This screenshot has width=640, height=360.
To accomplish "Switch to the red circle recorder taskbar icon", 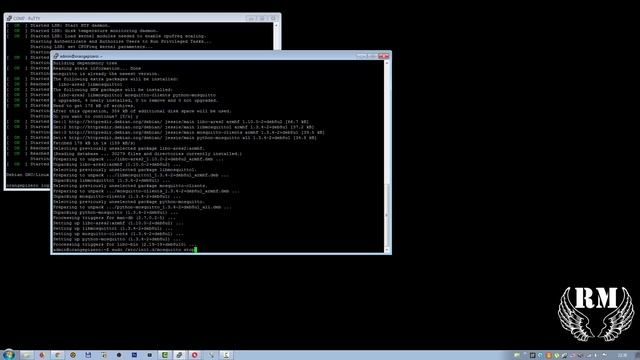I will tap(195, 355).
